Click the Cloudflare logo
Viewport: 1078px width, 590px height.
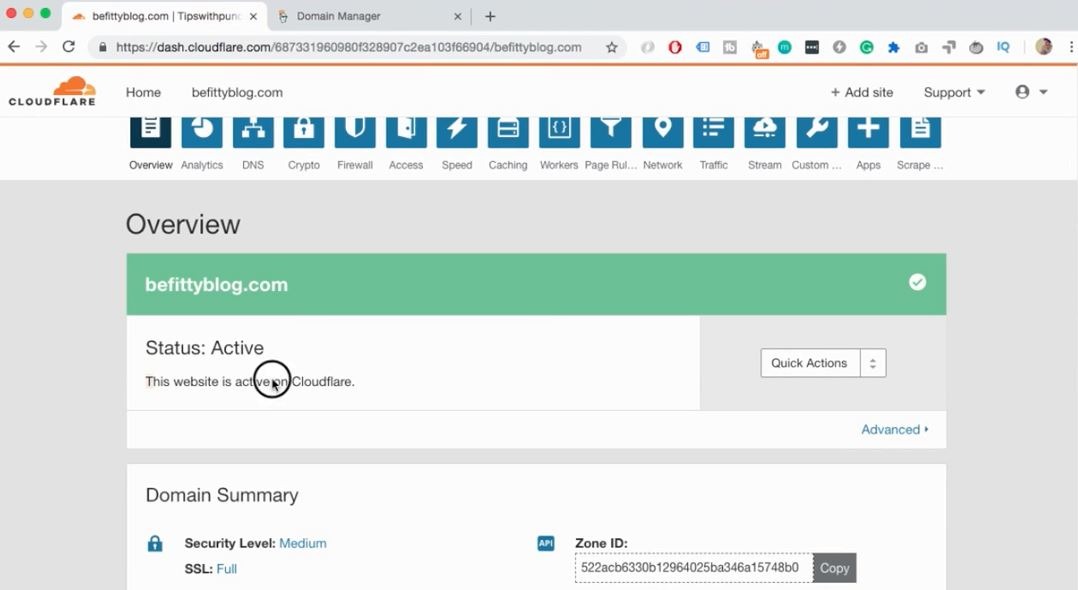[x=52, y=91]
